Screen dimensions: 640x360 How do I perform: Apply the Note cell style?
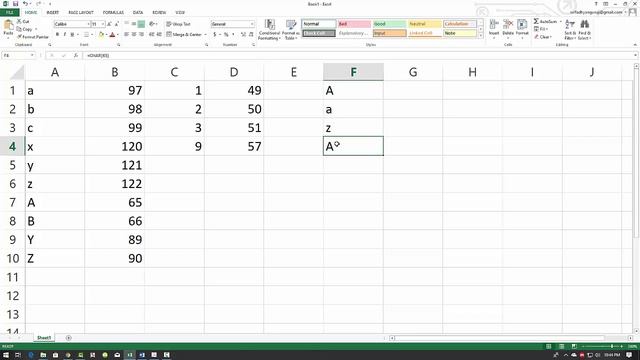[x=460, y=33]
